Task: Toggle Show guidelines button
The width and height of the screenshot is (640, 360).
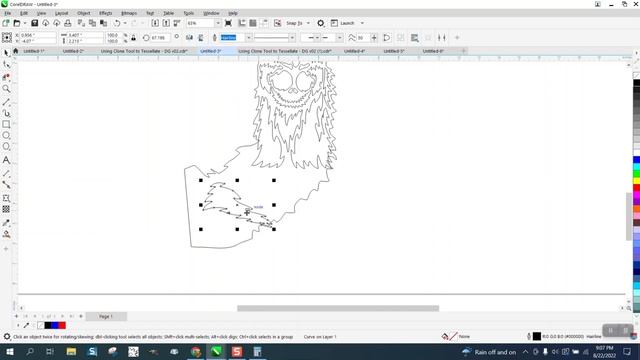Action: tap(264, 23)
